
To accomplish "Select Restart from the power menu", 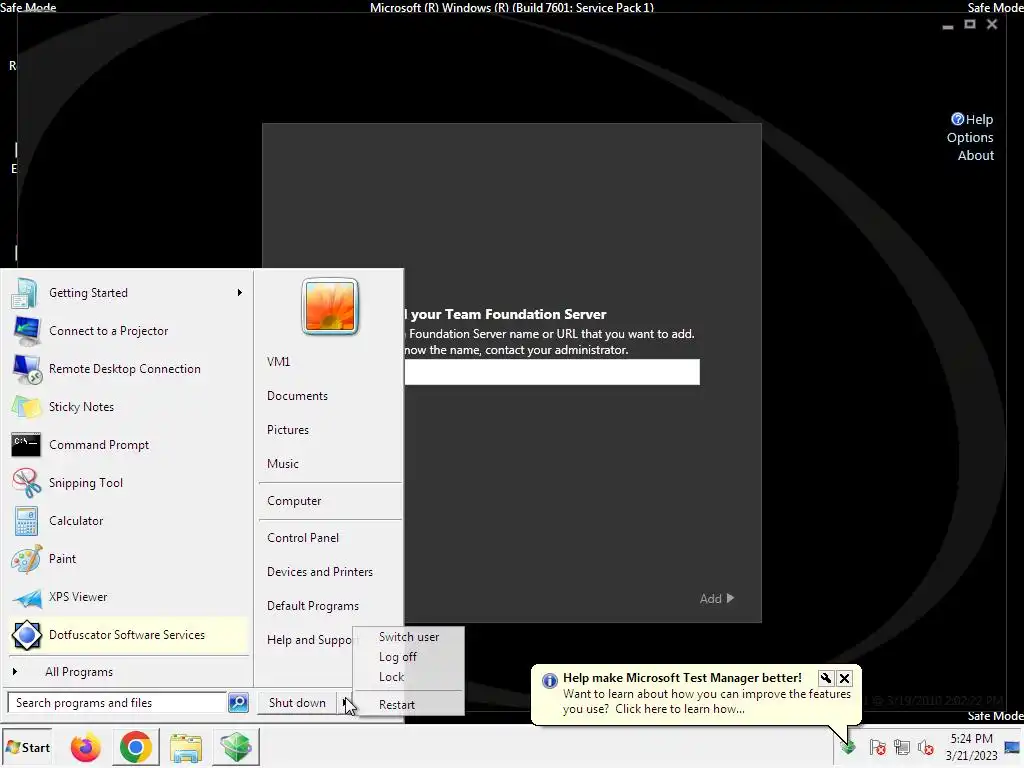I will tap(397, 705).
